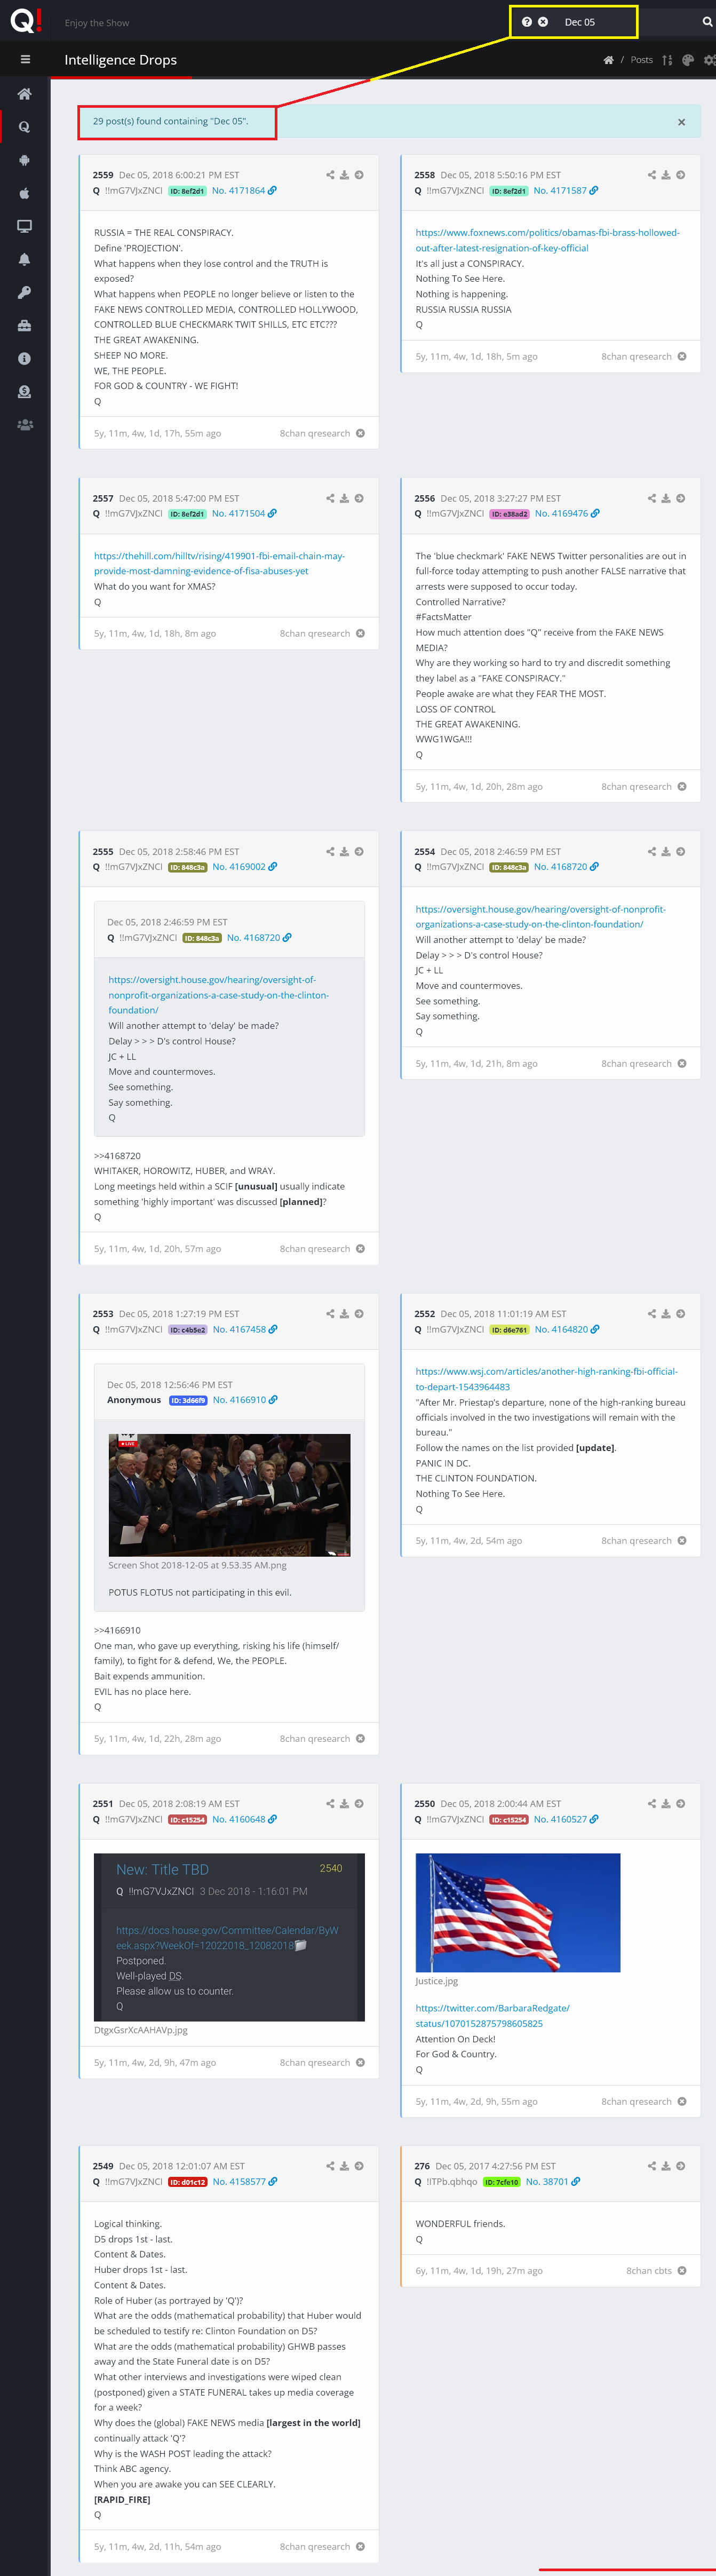The image size is (716, 2576).
Task: Open the desktop monitor sidebar icon
Action: point(25,226)
